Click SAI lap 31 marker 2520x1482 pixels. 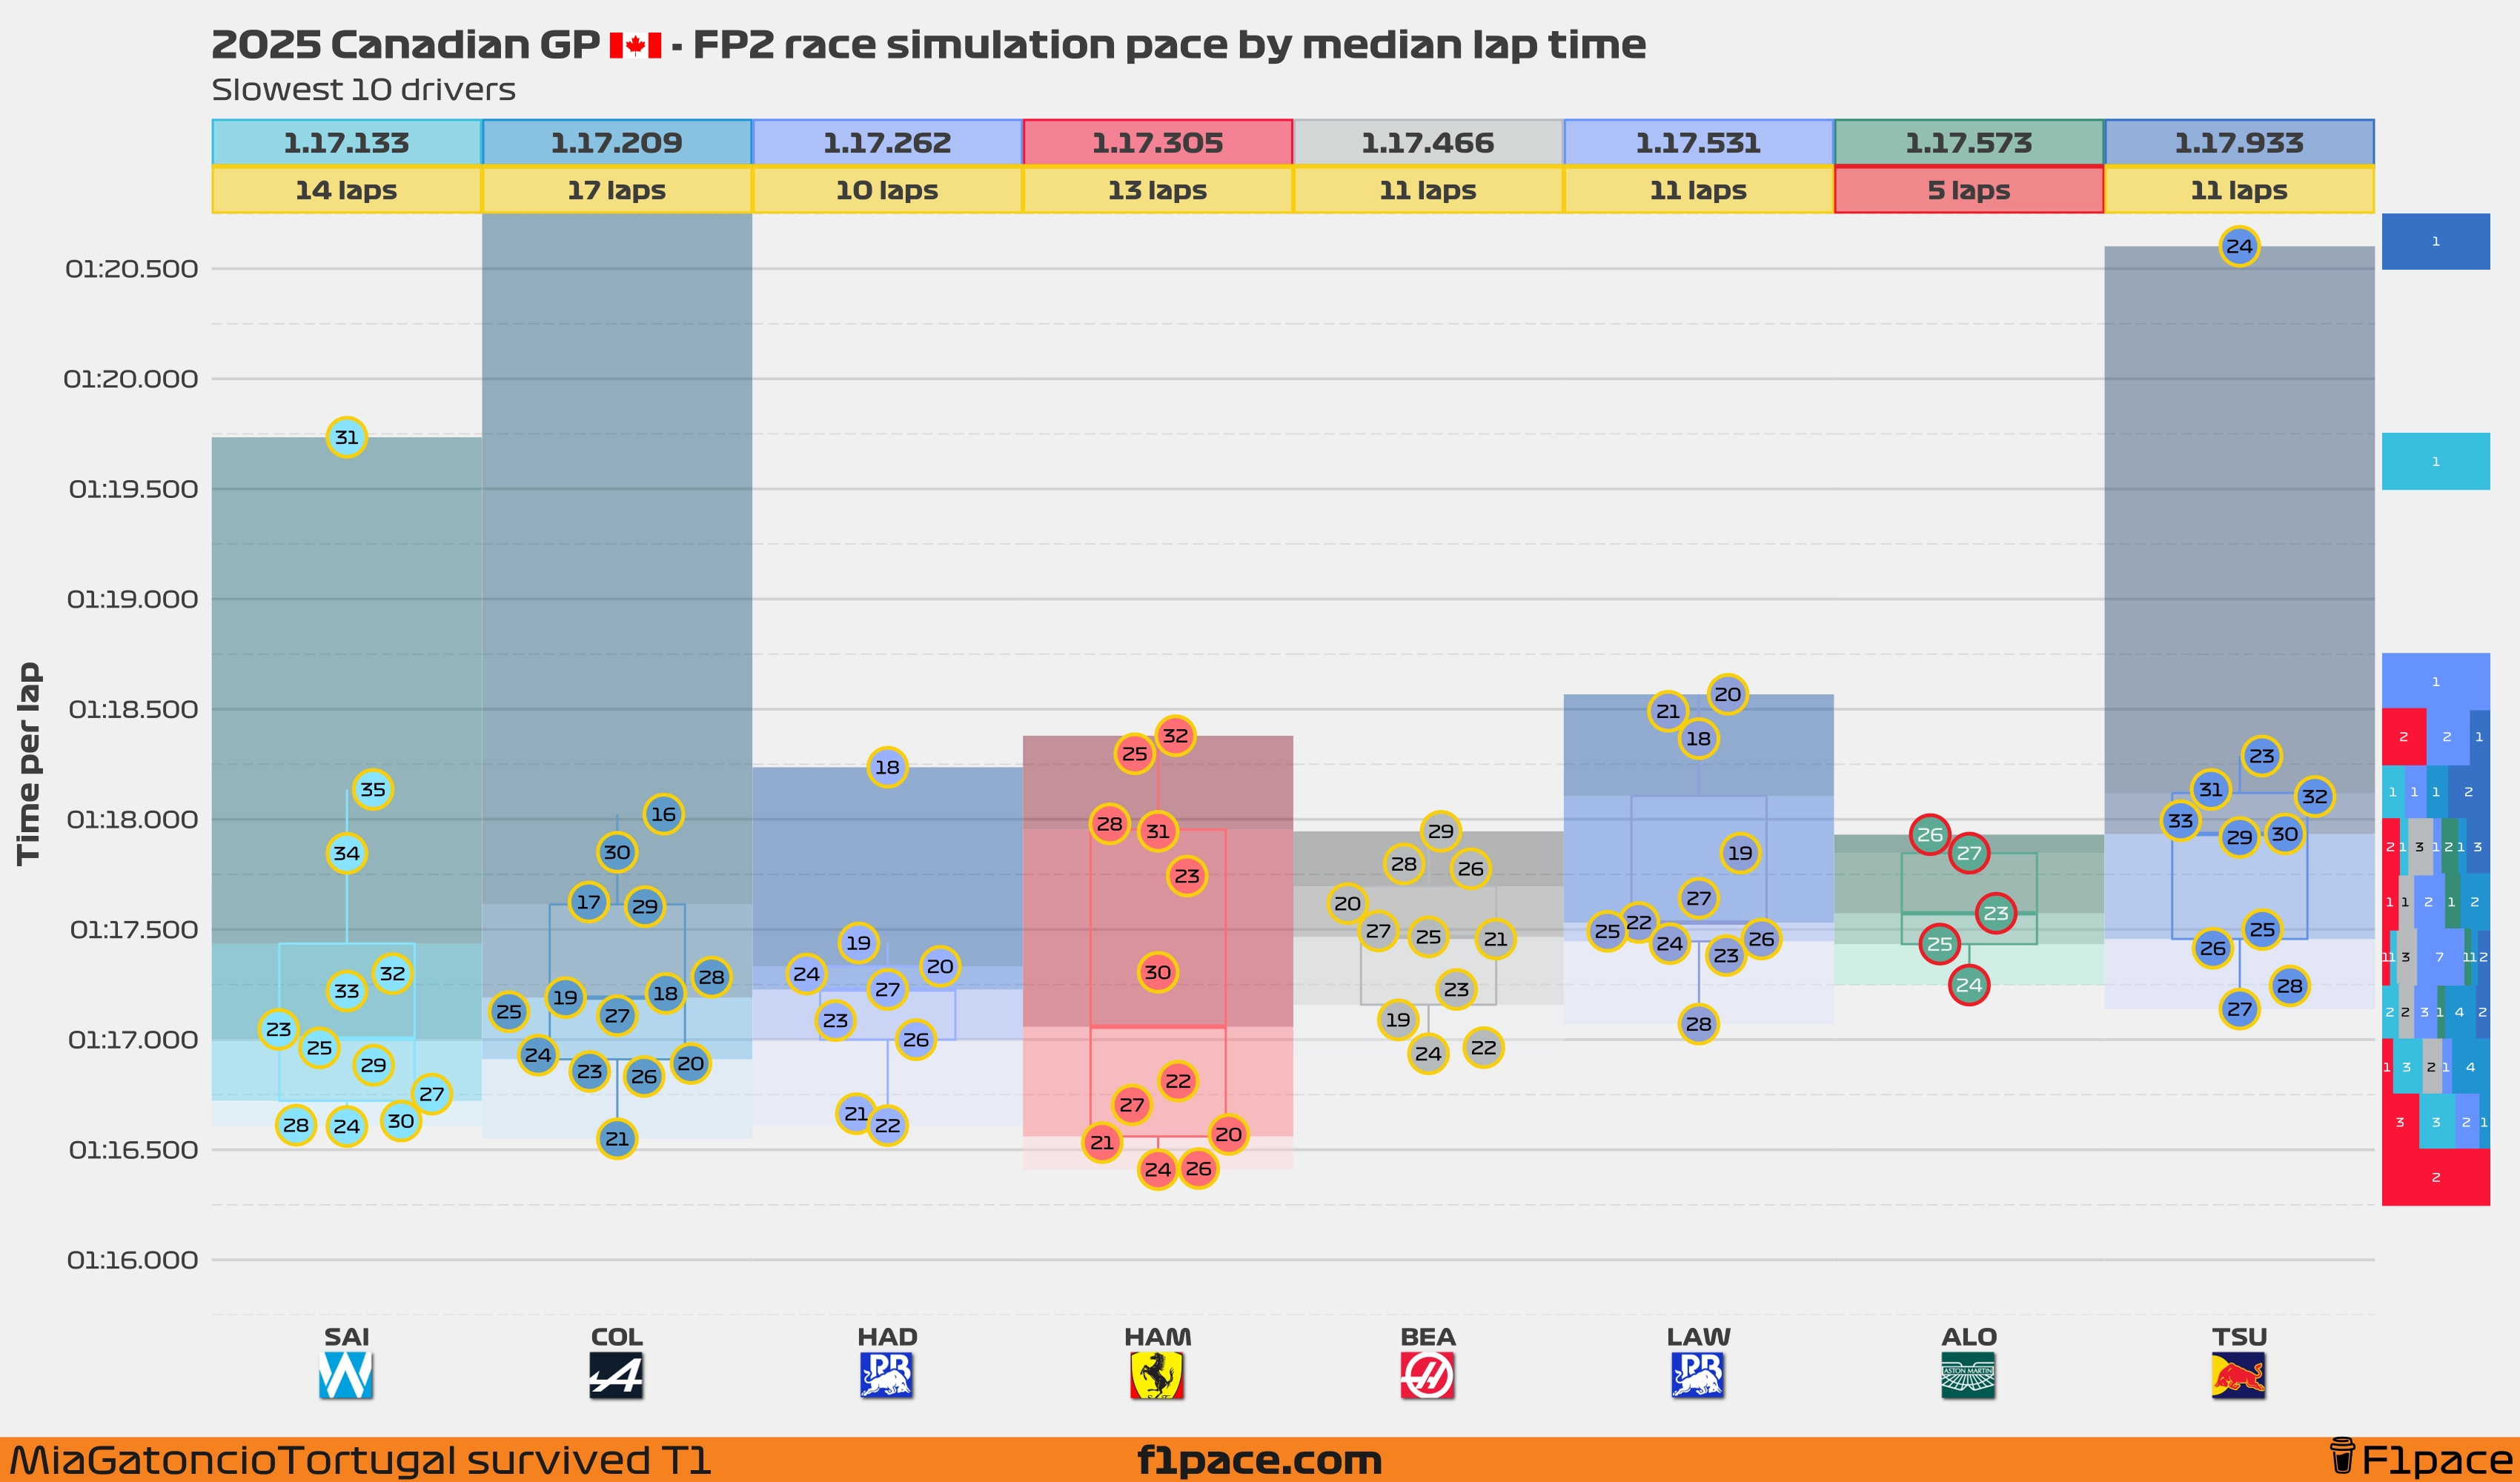click(x=346, y=437)
